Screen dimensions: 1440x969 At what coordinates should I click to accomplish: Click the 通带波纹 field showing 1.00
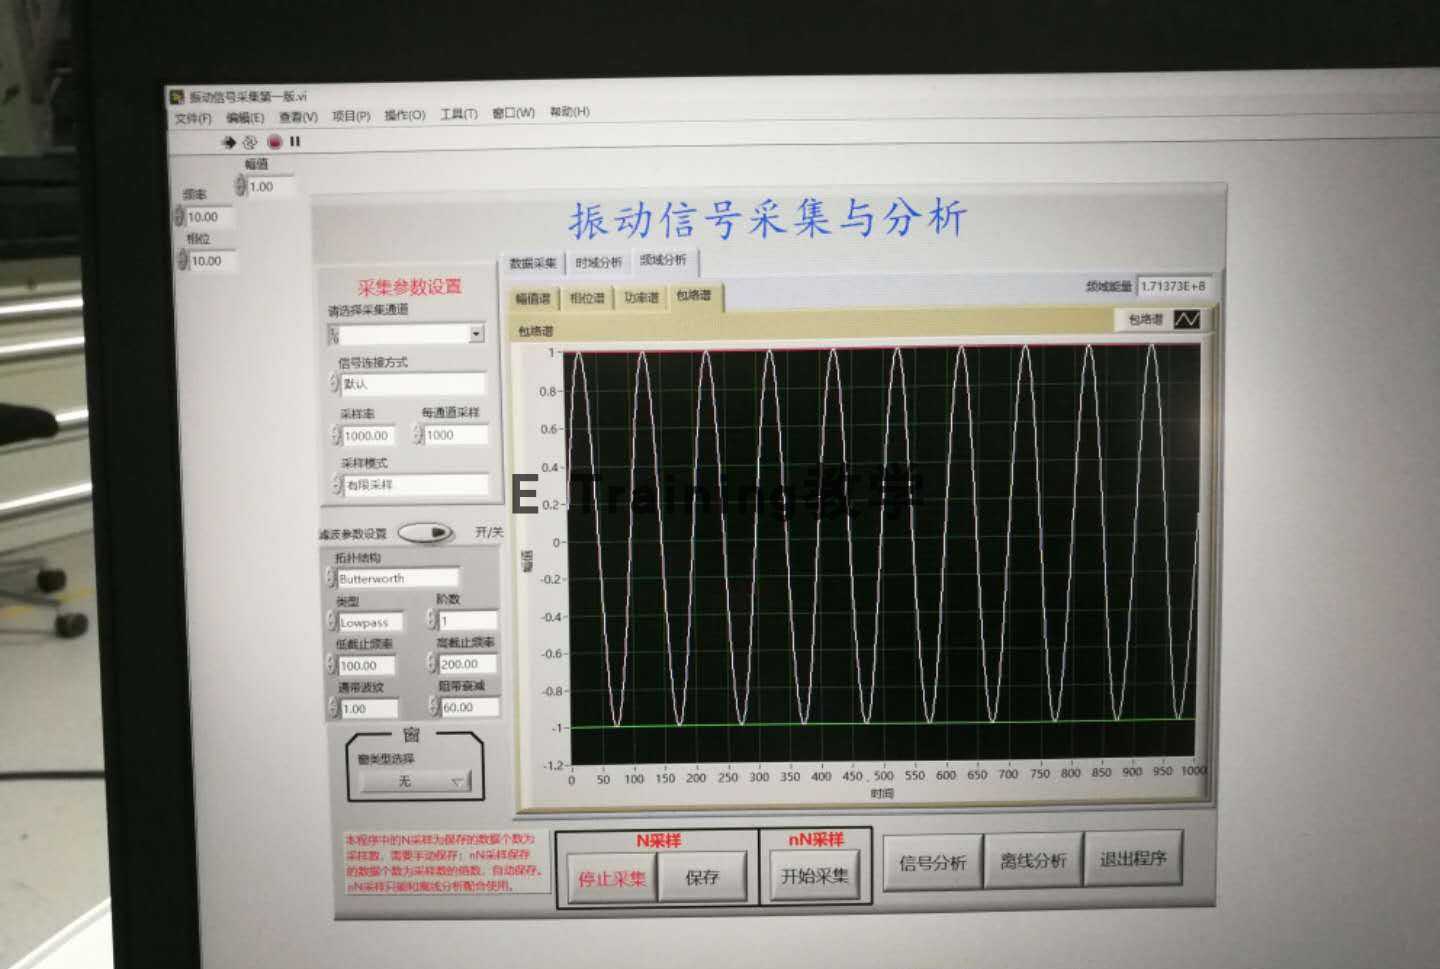pyautogui.click(x=369, y=708)
